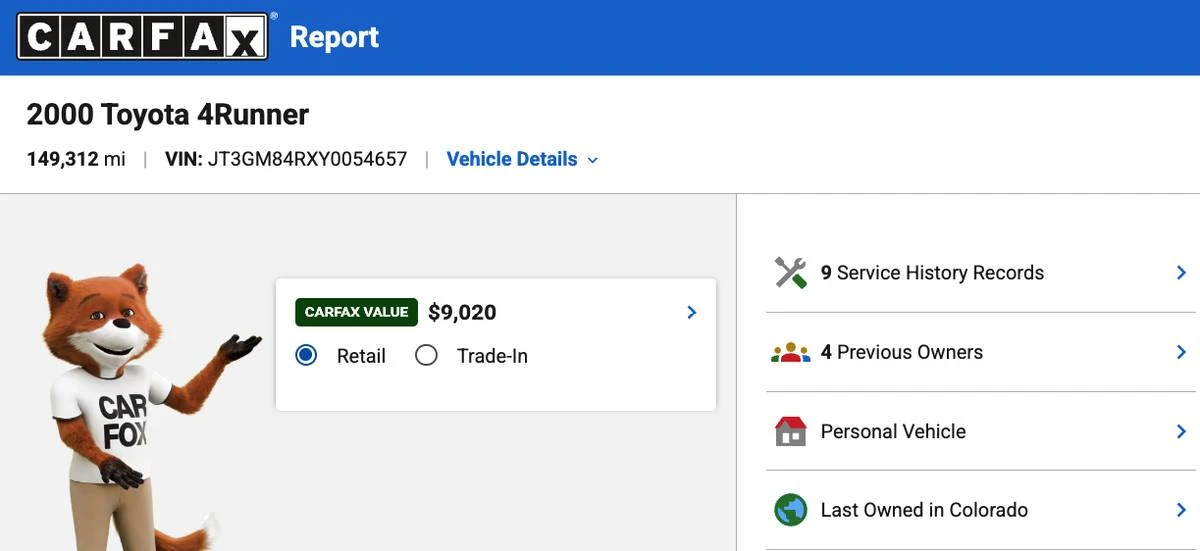This screenshot has width=1200, height=551.
Task: Open Personal Vehicle chevron arrow
Action: [1181, 431]
